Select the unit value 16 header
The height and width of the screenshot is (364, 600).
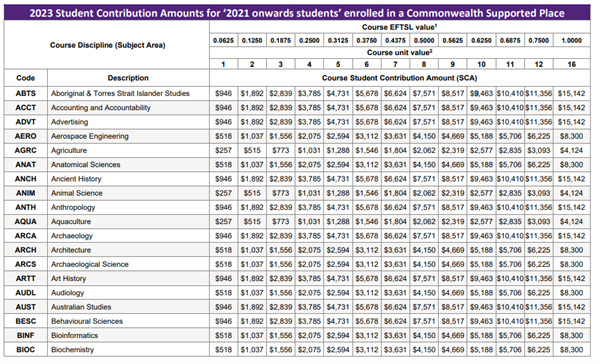(x=572, y=64)
